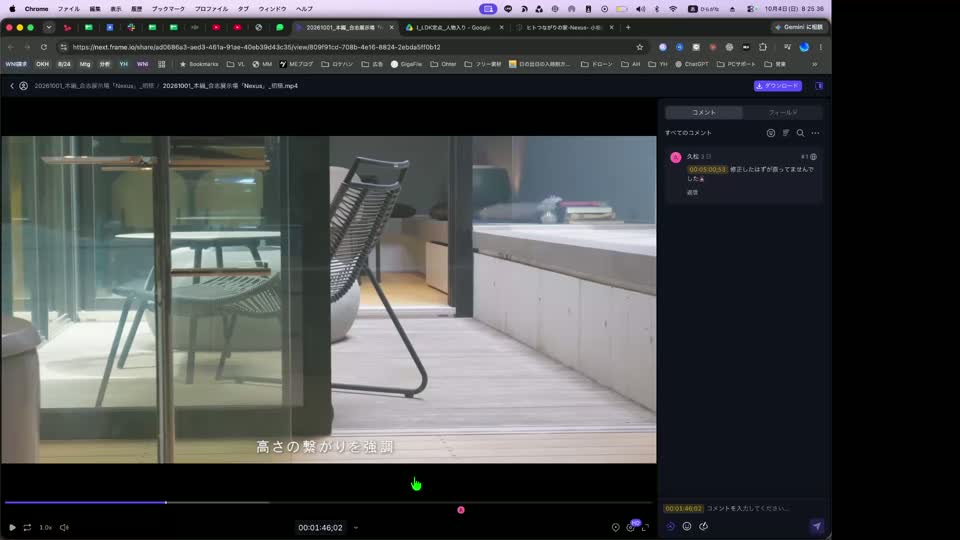Screen dimensions: 960x540
Task: Toggle loop playback
Action: point(28,527)
